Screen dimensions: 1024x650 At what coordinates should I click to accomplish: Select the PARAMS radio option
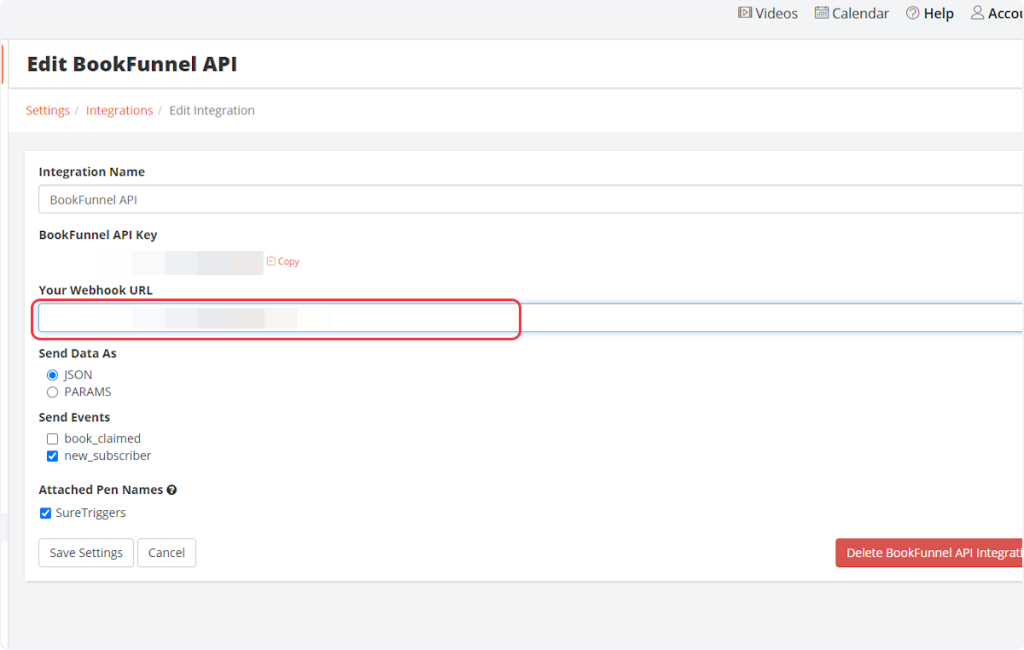[x=53, y=392]
